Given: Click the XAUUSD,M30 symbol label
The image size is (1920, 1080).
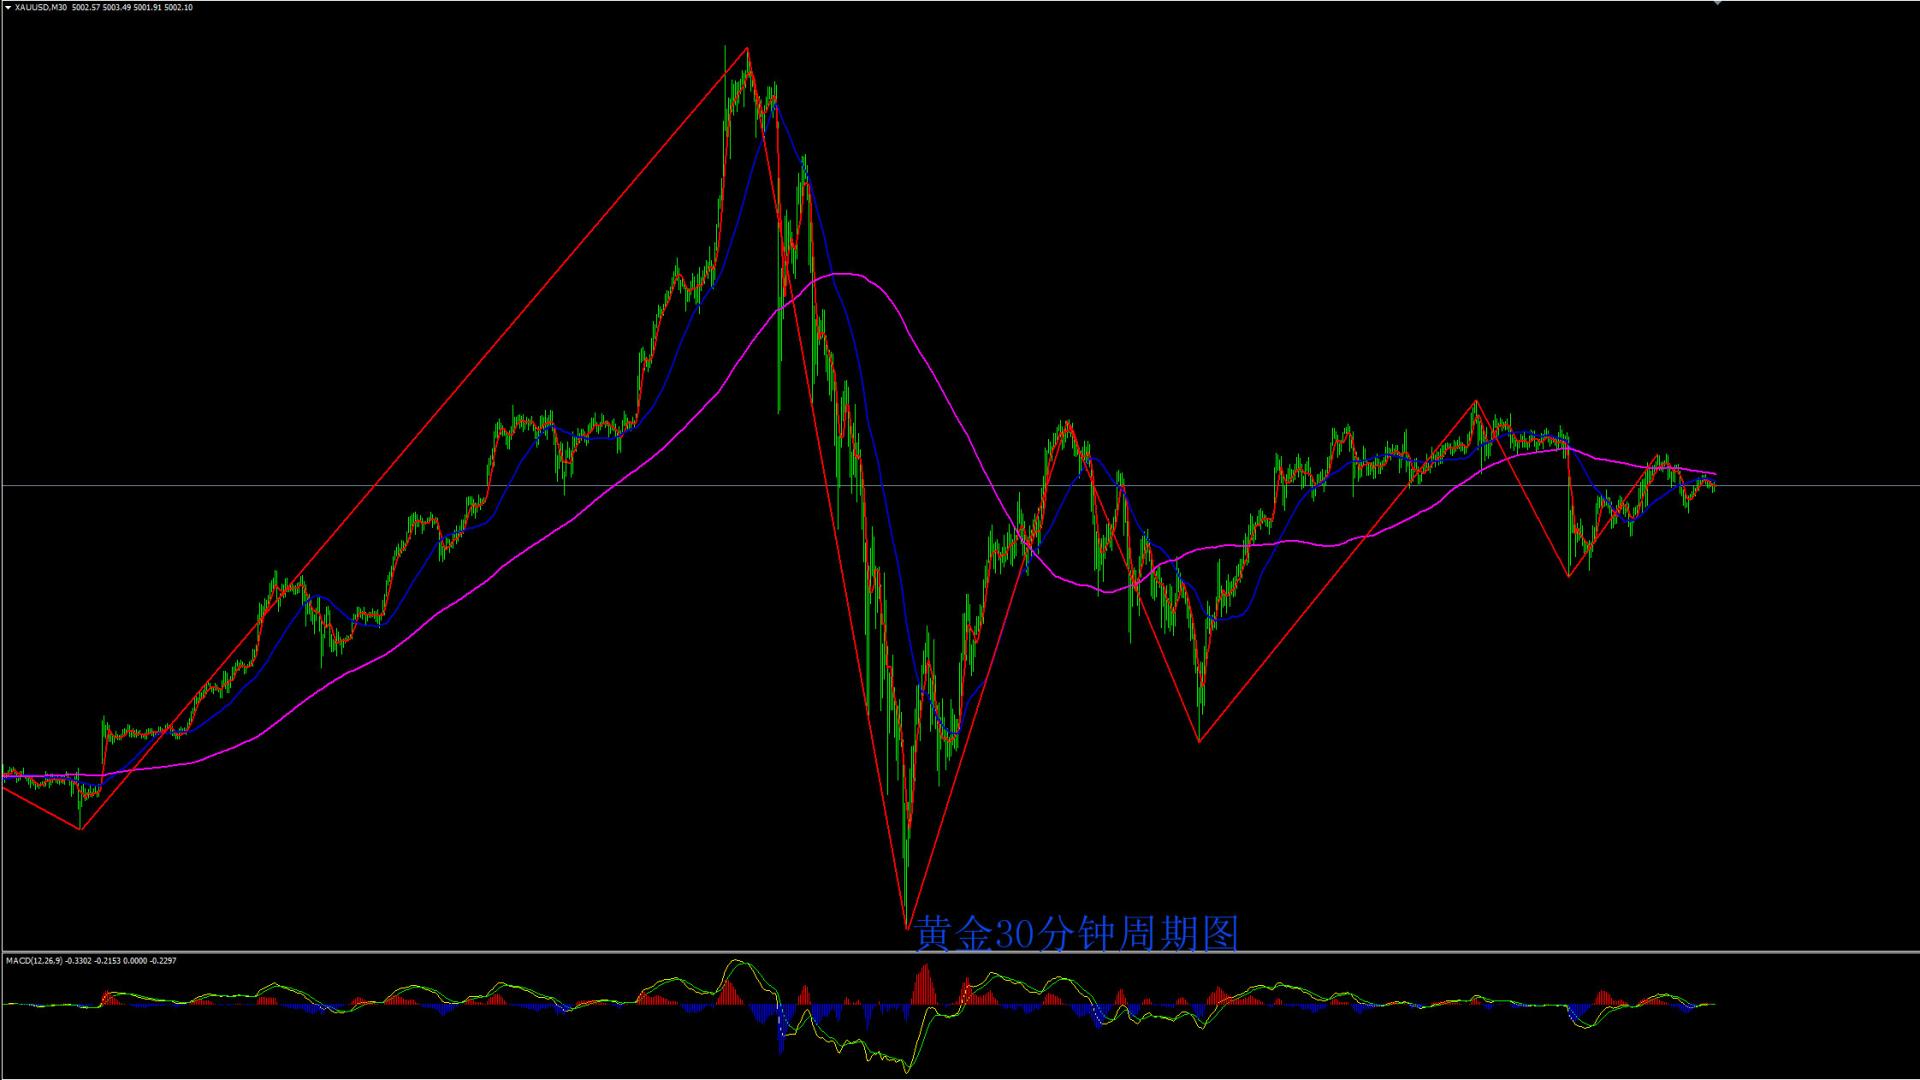Looking at the screenshot, I should [39, 7].
